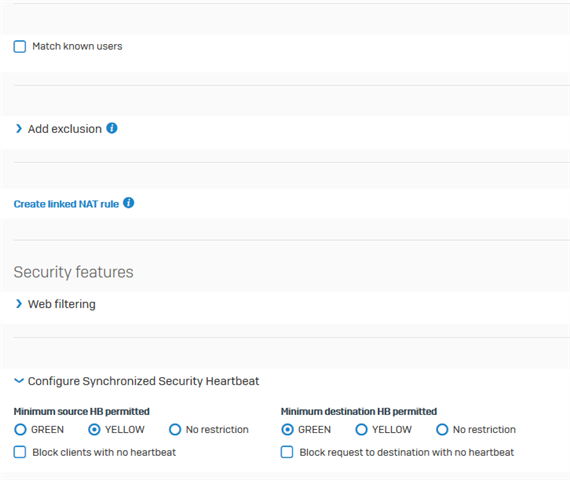This screenshot has height=480, width=570.
Task: Click chevron arrow before Add exclusion
Action: tap(19, 128)
